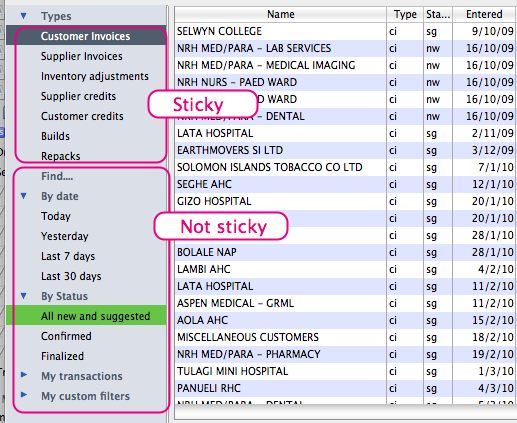
Task: Expand the My transactions group
Action: [x=23, y=375]
